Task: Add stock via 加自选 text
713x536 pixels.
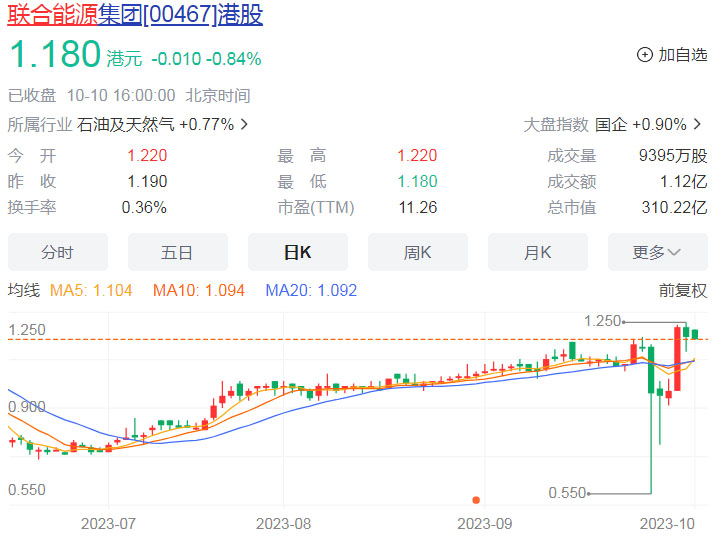Action: click(x=683, y=55)
